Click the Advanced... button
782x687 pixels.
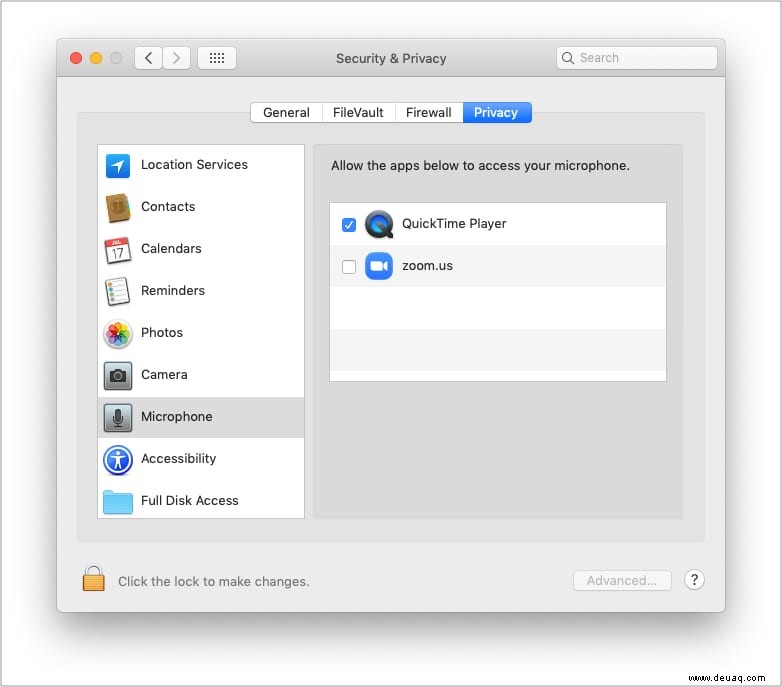point(622,581)
